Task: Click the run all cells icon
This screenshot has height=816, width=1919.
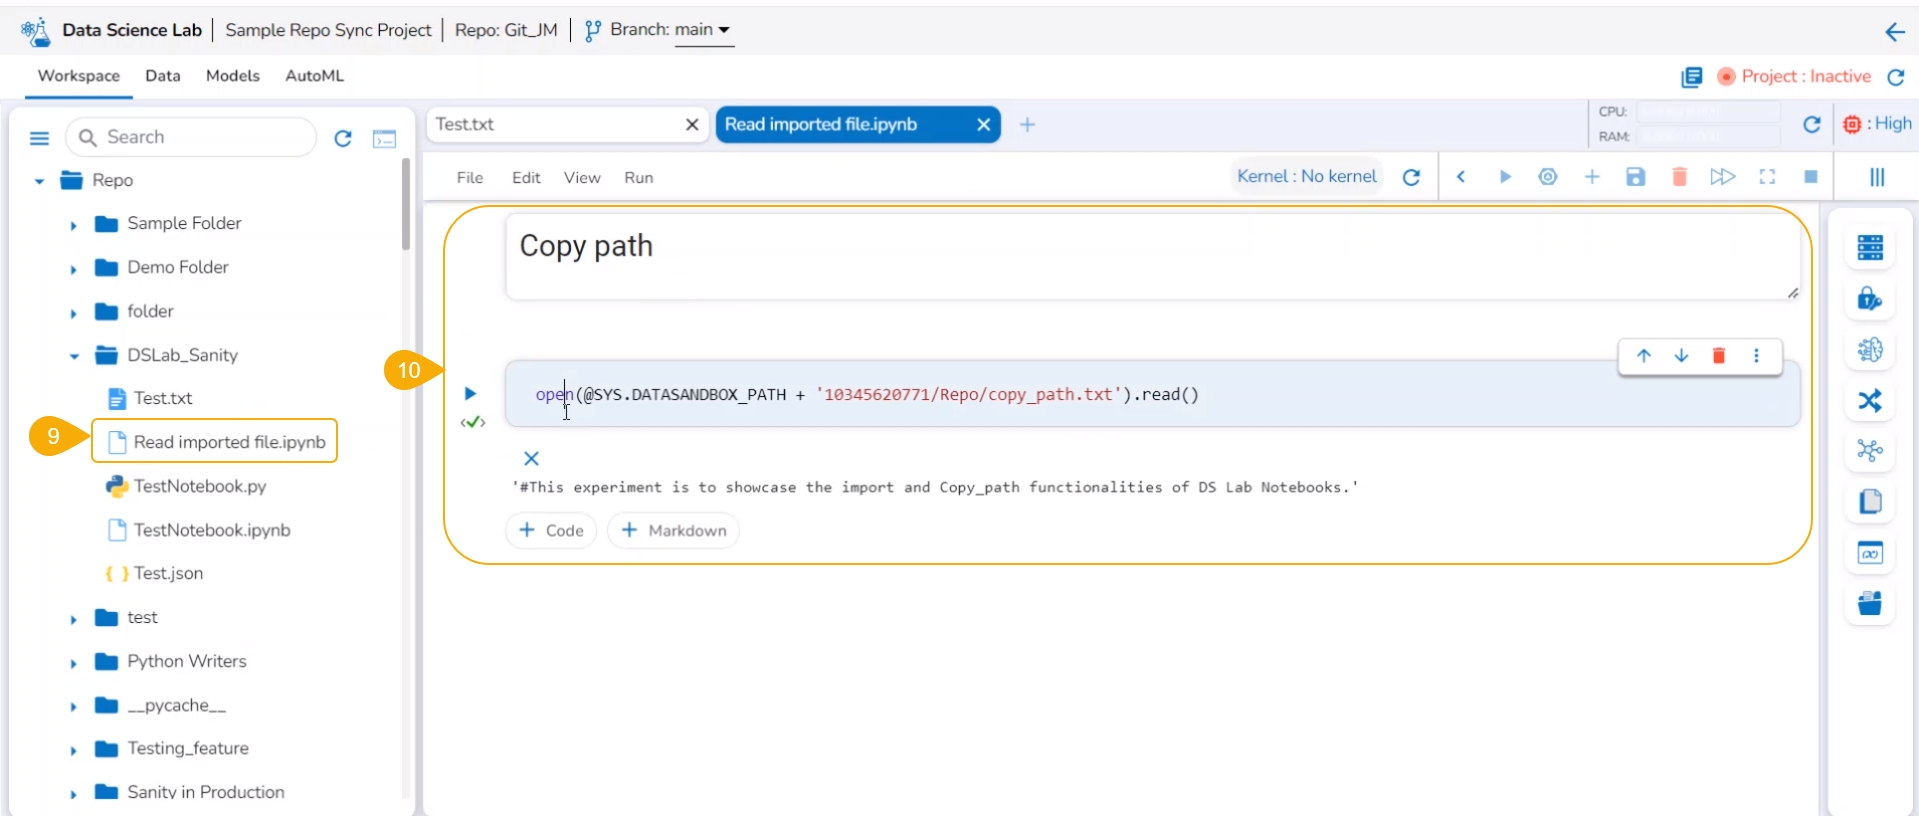Action: (x=1722, y=177)
